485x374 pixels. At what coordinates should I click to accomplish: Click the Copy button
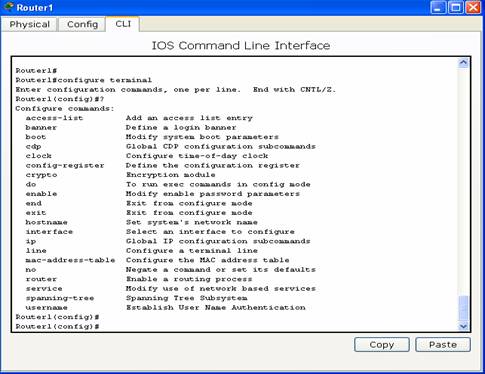[382, 345]
